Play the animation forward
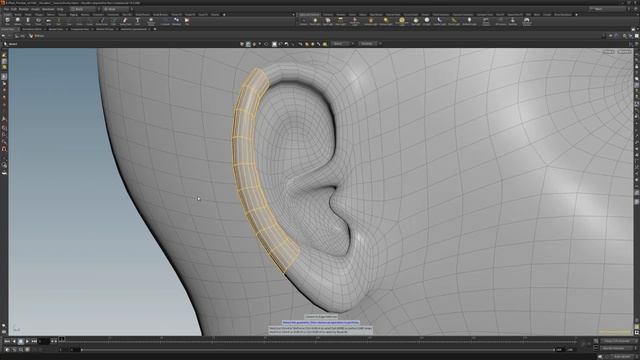The image size is (640, 360). click(27, 341)
